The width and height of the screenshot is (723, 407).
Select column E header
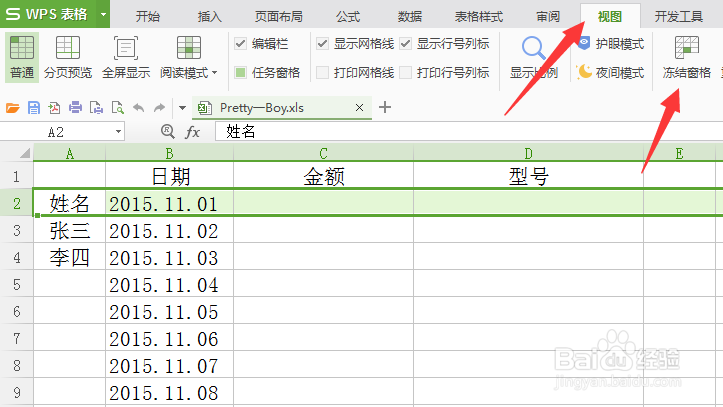[x=680, y=153]
